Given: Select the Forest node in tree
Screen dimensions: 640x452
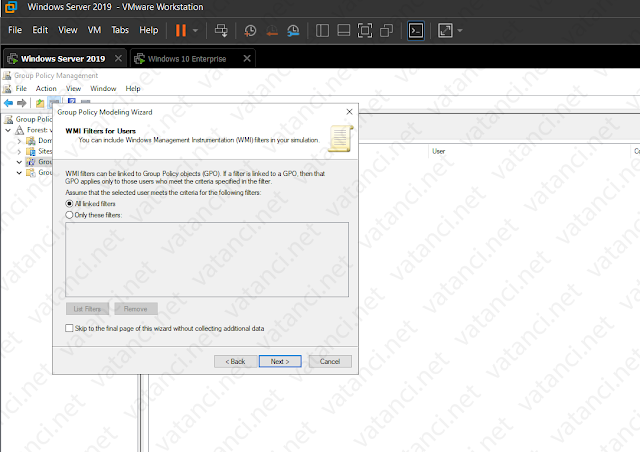Looking at the screenshot, I should point(40,130).
